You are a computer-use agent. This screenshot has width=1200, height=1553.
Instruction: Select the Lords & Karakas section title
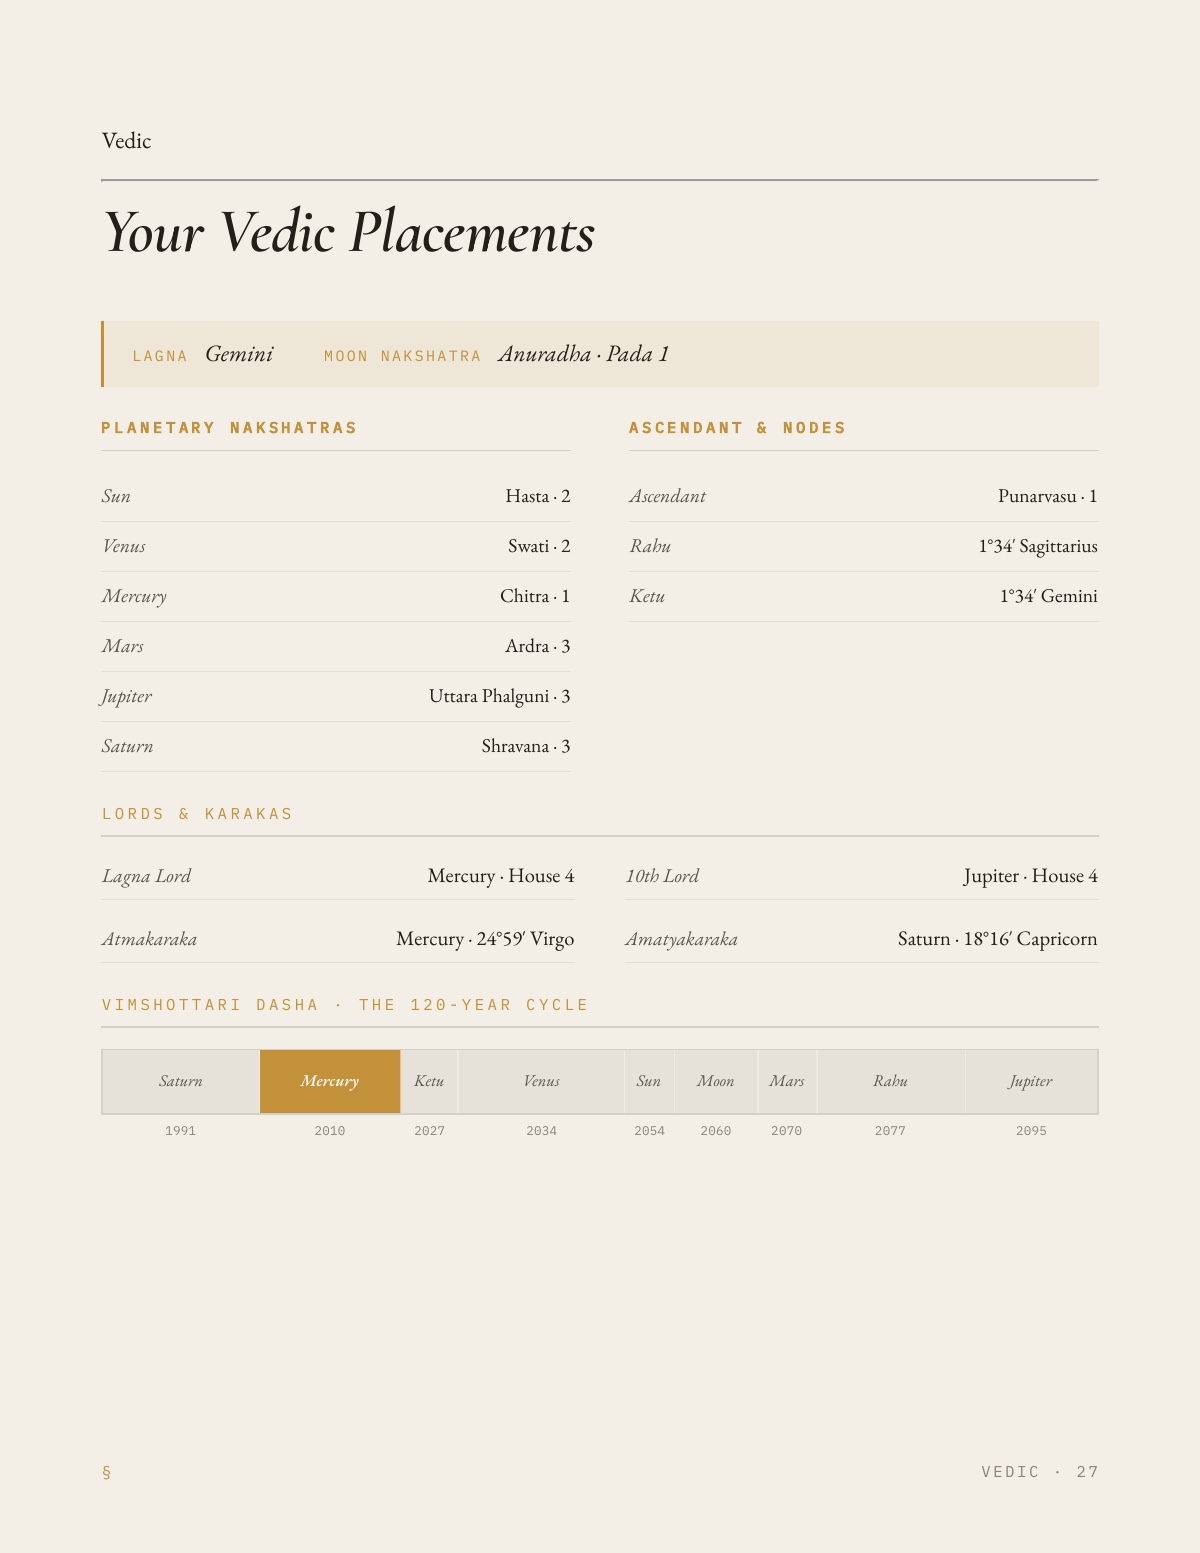[x=197, y=814]
